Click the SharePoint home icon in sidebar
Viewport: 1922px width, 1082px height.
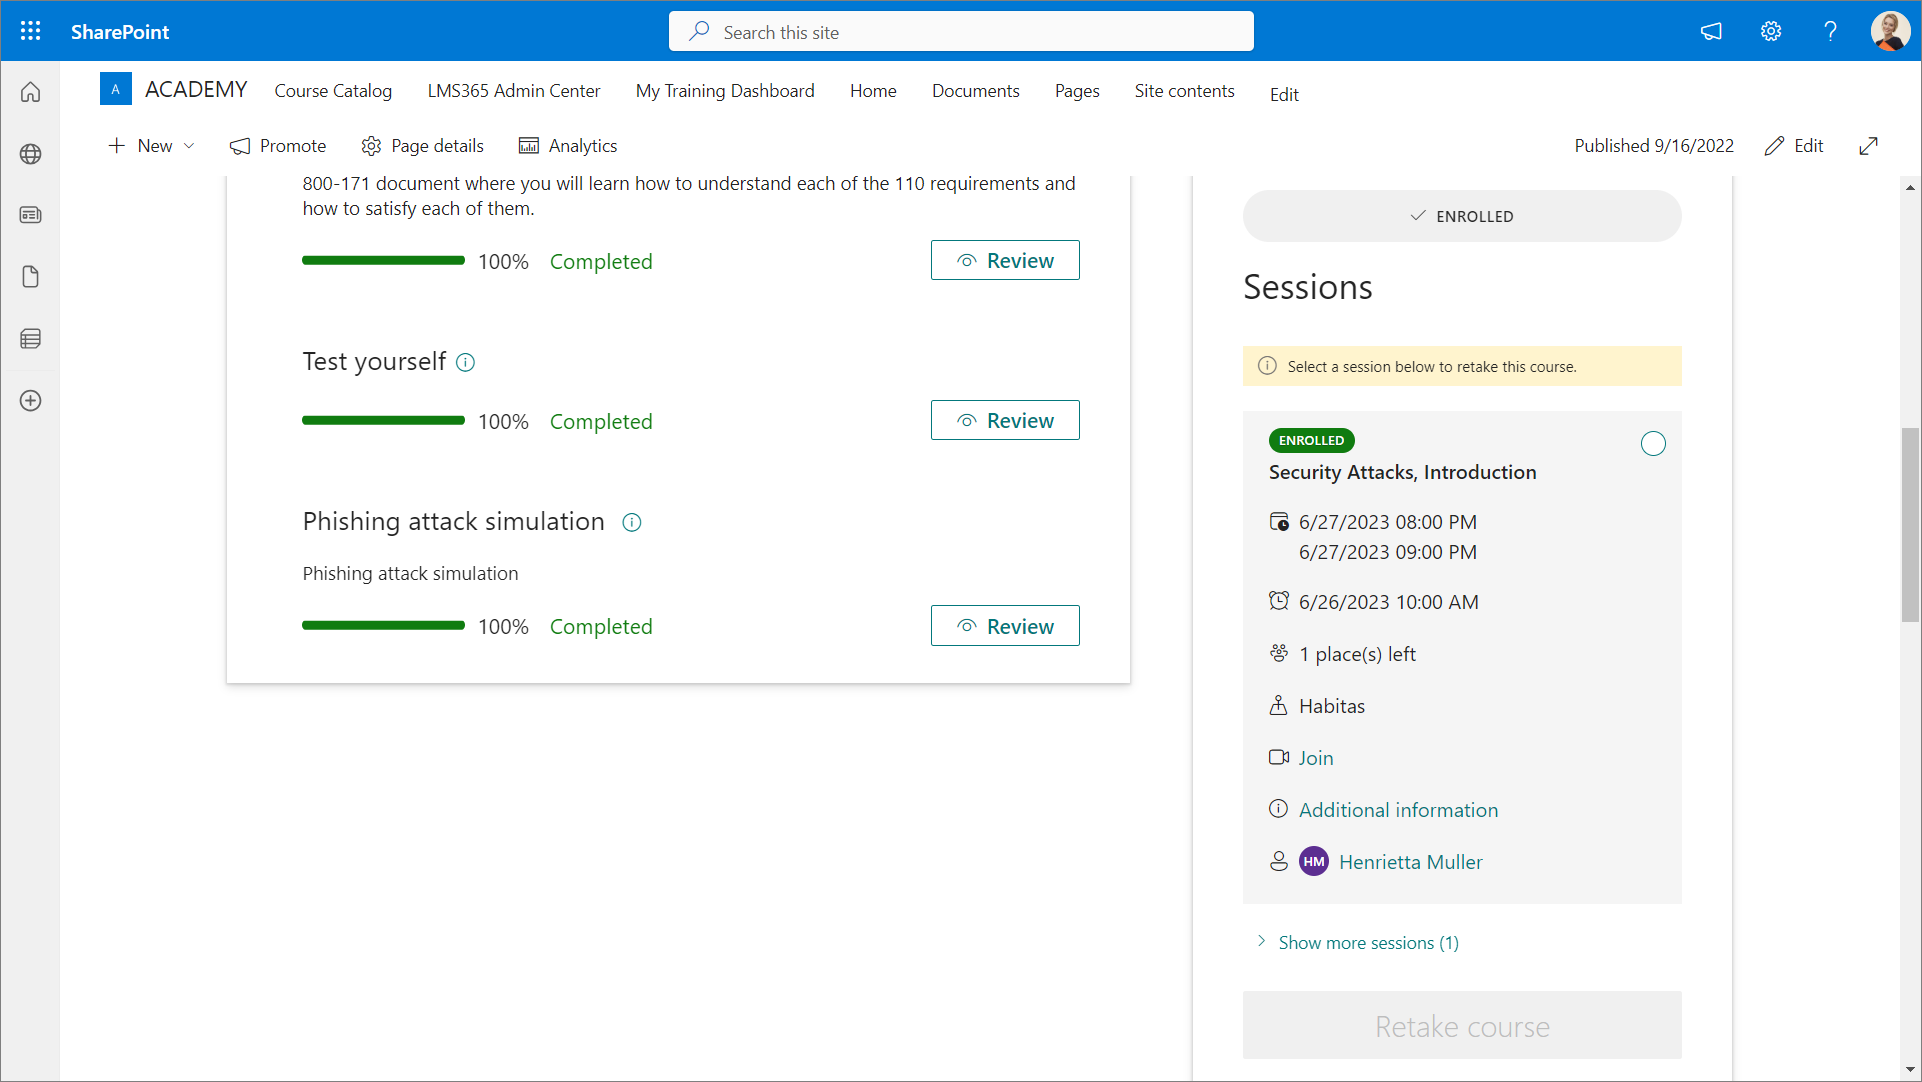(31, 92)
